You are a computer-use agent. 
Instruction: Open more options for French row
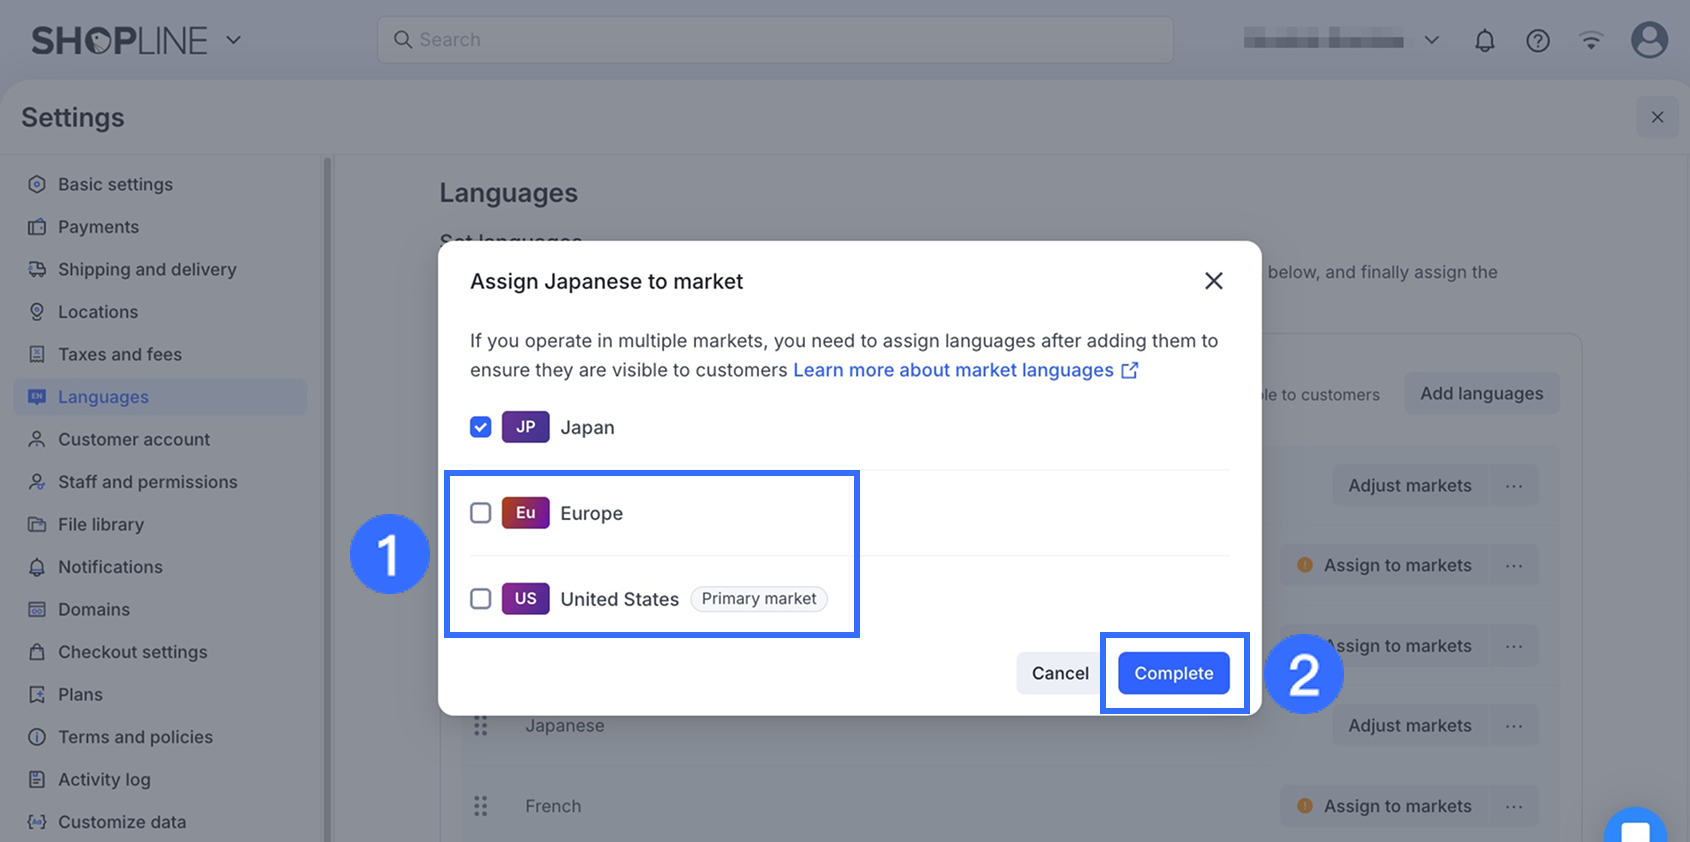pyautogui.click(x=1514, y=806)
